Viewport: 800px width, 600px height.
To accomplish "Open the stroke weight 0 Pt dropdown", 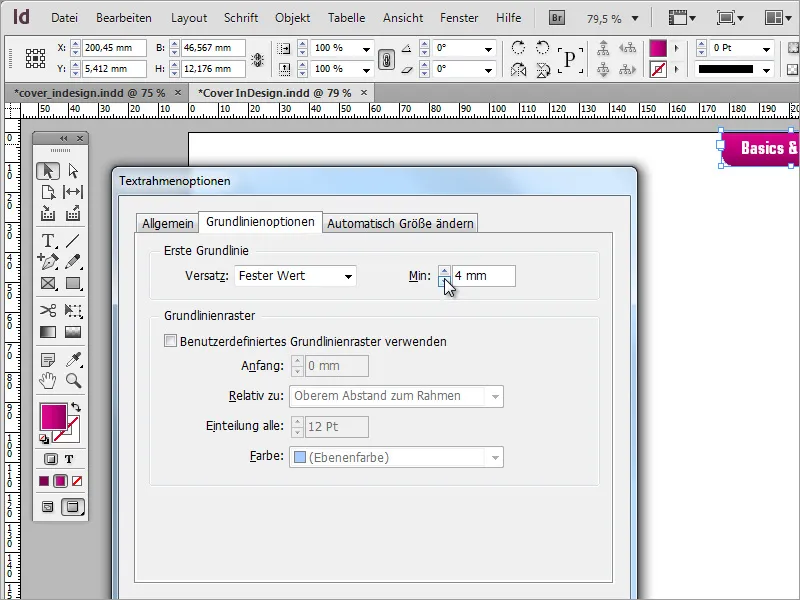I will (x=766, y=49).
